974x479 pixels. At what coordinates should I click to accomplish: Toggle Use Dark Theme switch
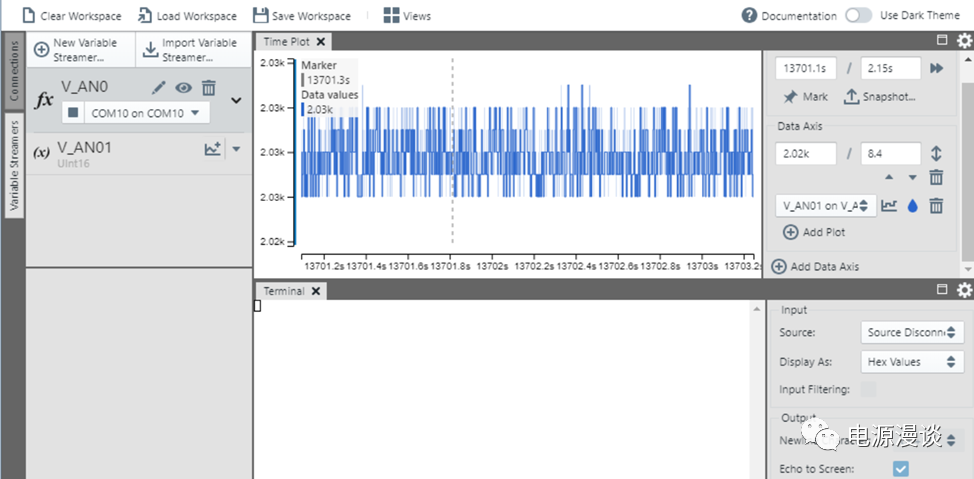click(858, 16)
